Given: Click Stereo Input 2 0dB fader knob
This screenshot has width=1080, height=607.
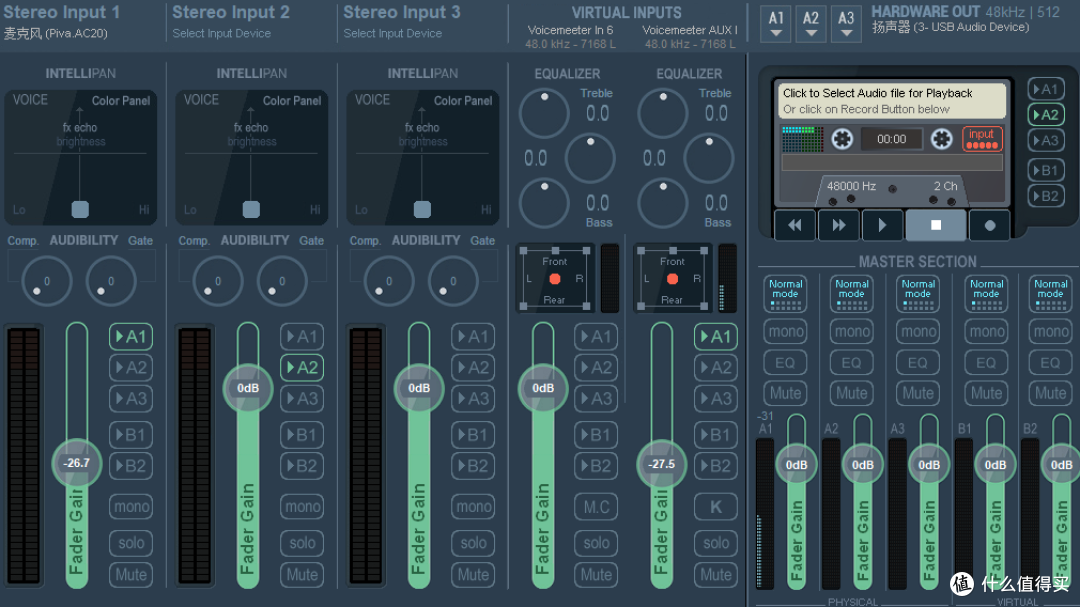Looking at the screenshot, I should coord(248,389).
